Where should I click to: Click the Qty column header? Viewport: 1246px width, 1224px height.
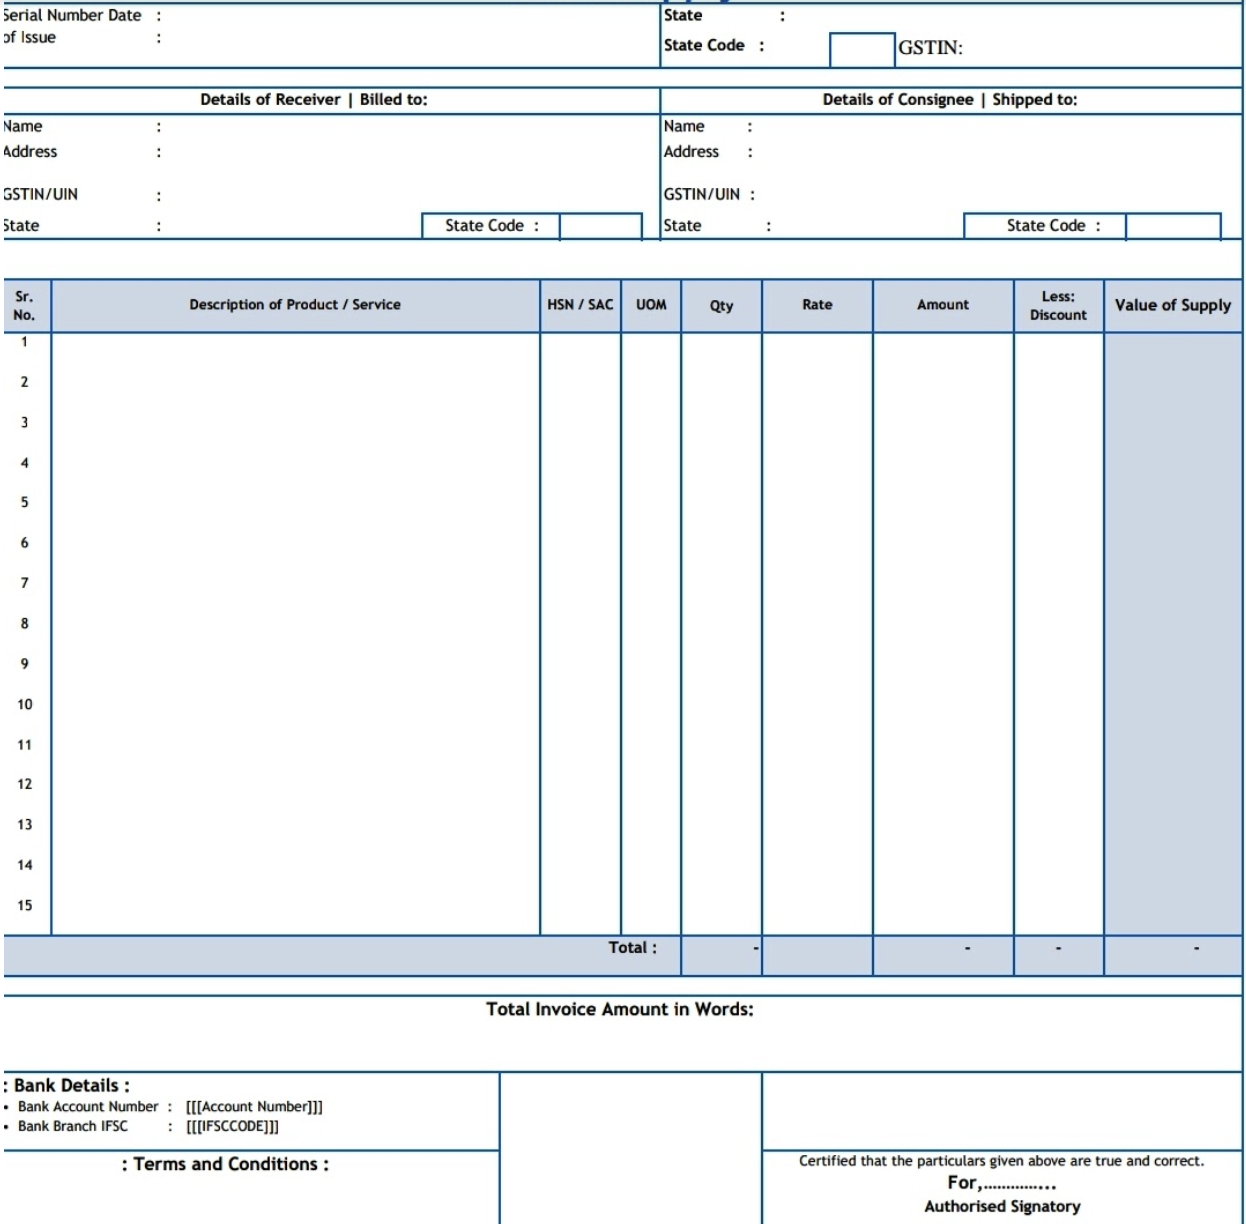[x=721, y=304]
